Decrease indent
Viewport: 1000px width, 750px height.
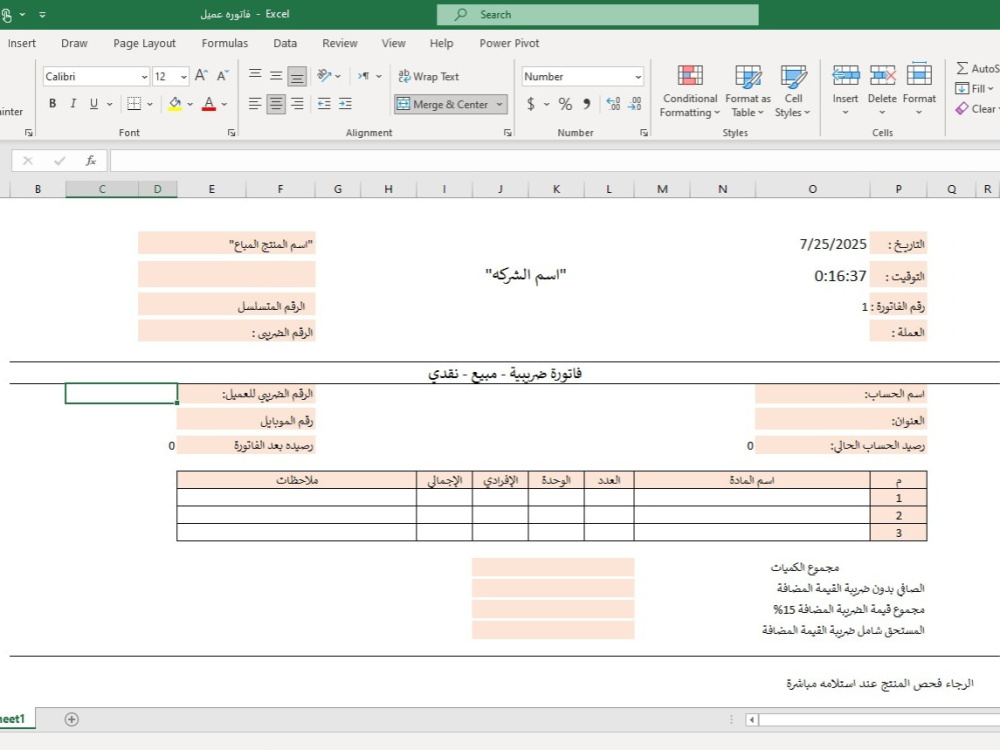coord(324,103)
